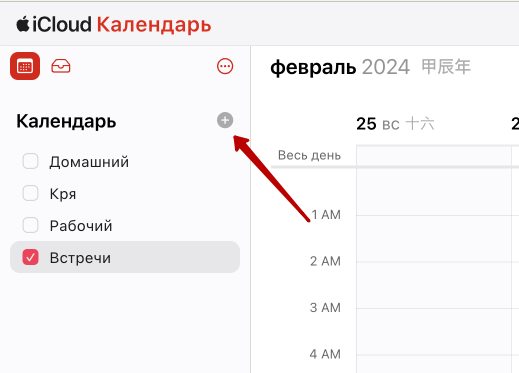Select the Рабочий calendar name
This screenshot has width=519, height=373.
(x=81, y=226)
